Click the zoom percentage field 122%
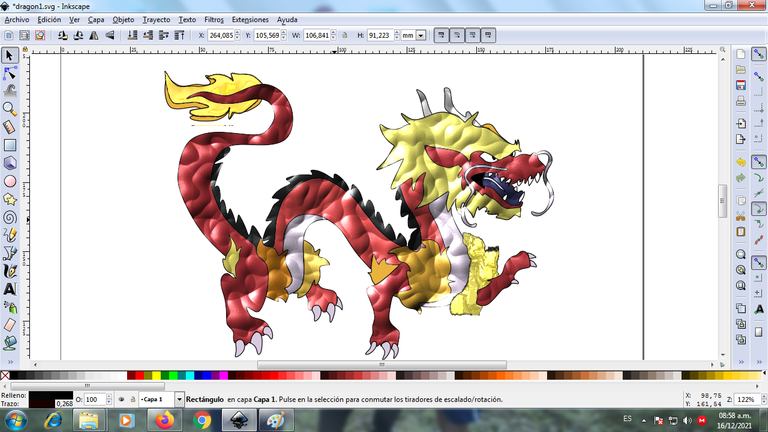 click(x=746, y=400)
